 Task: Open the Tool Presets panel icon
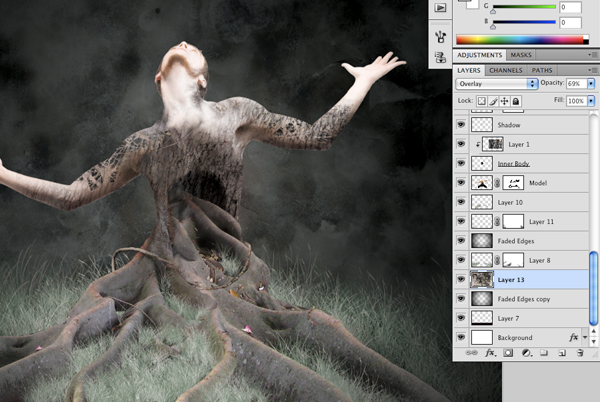[x=440, y=58]
